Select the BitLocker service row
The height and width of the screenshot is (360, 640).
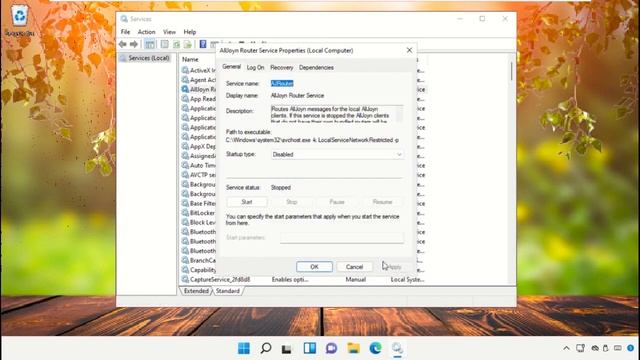click(199, 213)
